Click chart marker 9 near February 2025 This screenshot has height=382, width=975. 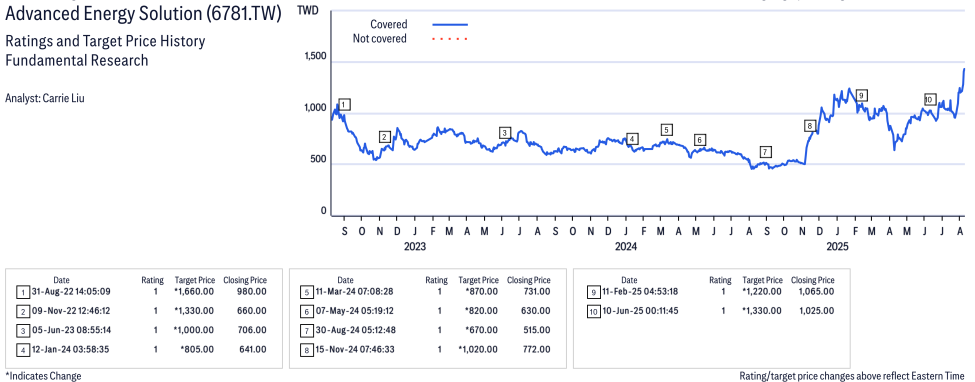861,95
